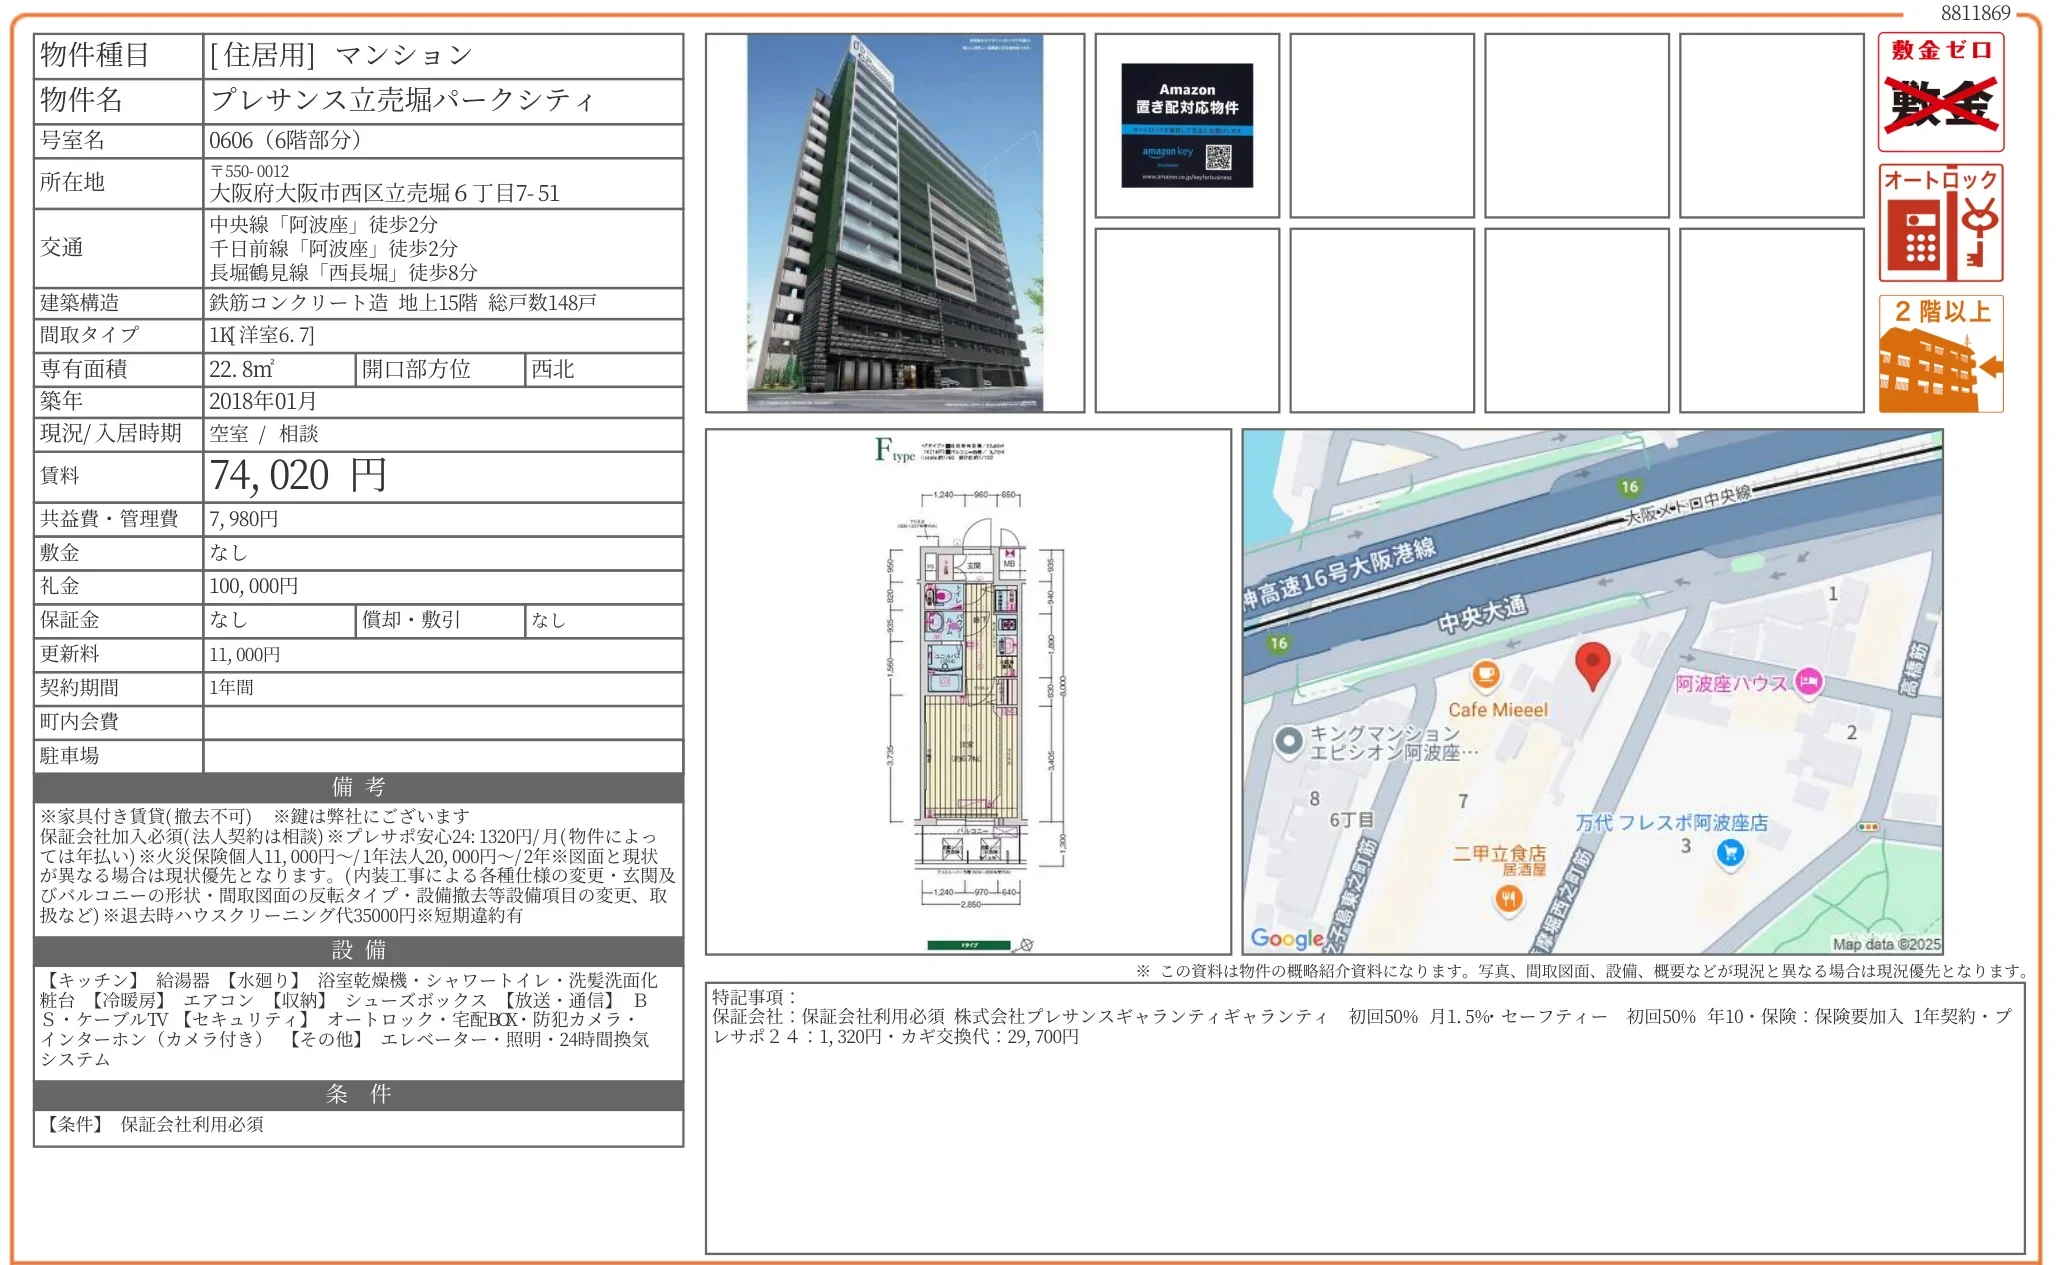Click the 2階以上 building badge icon
2056x1265 pixels.
click(1940, 353)
